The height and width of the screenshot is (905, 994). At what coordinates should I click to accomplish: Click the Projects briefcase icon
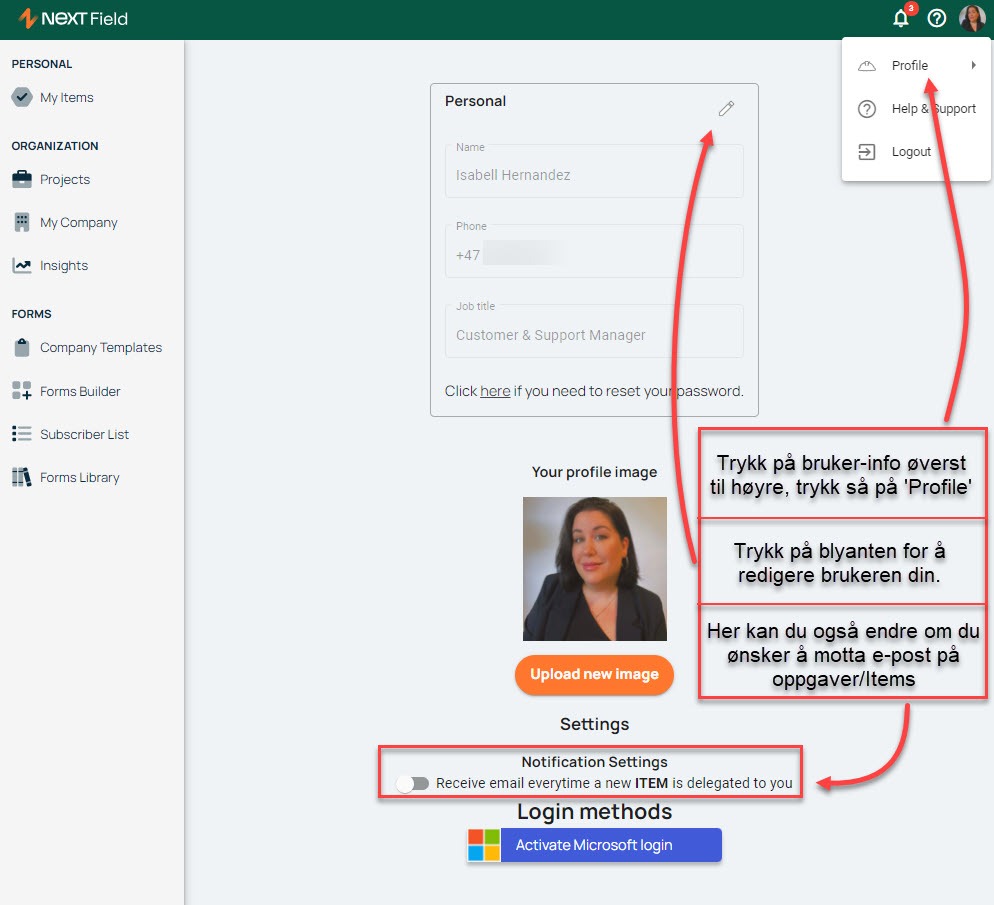pyautogui.click(x=22, y=179)
